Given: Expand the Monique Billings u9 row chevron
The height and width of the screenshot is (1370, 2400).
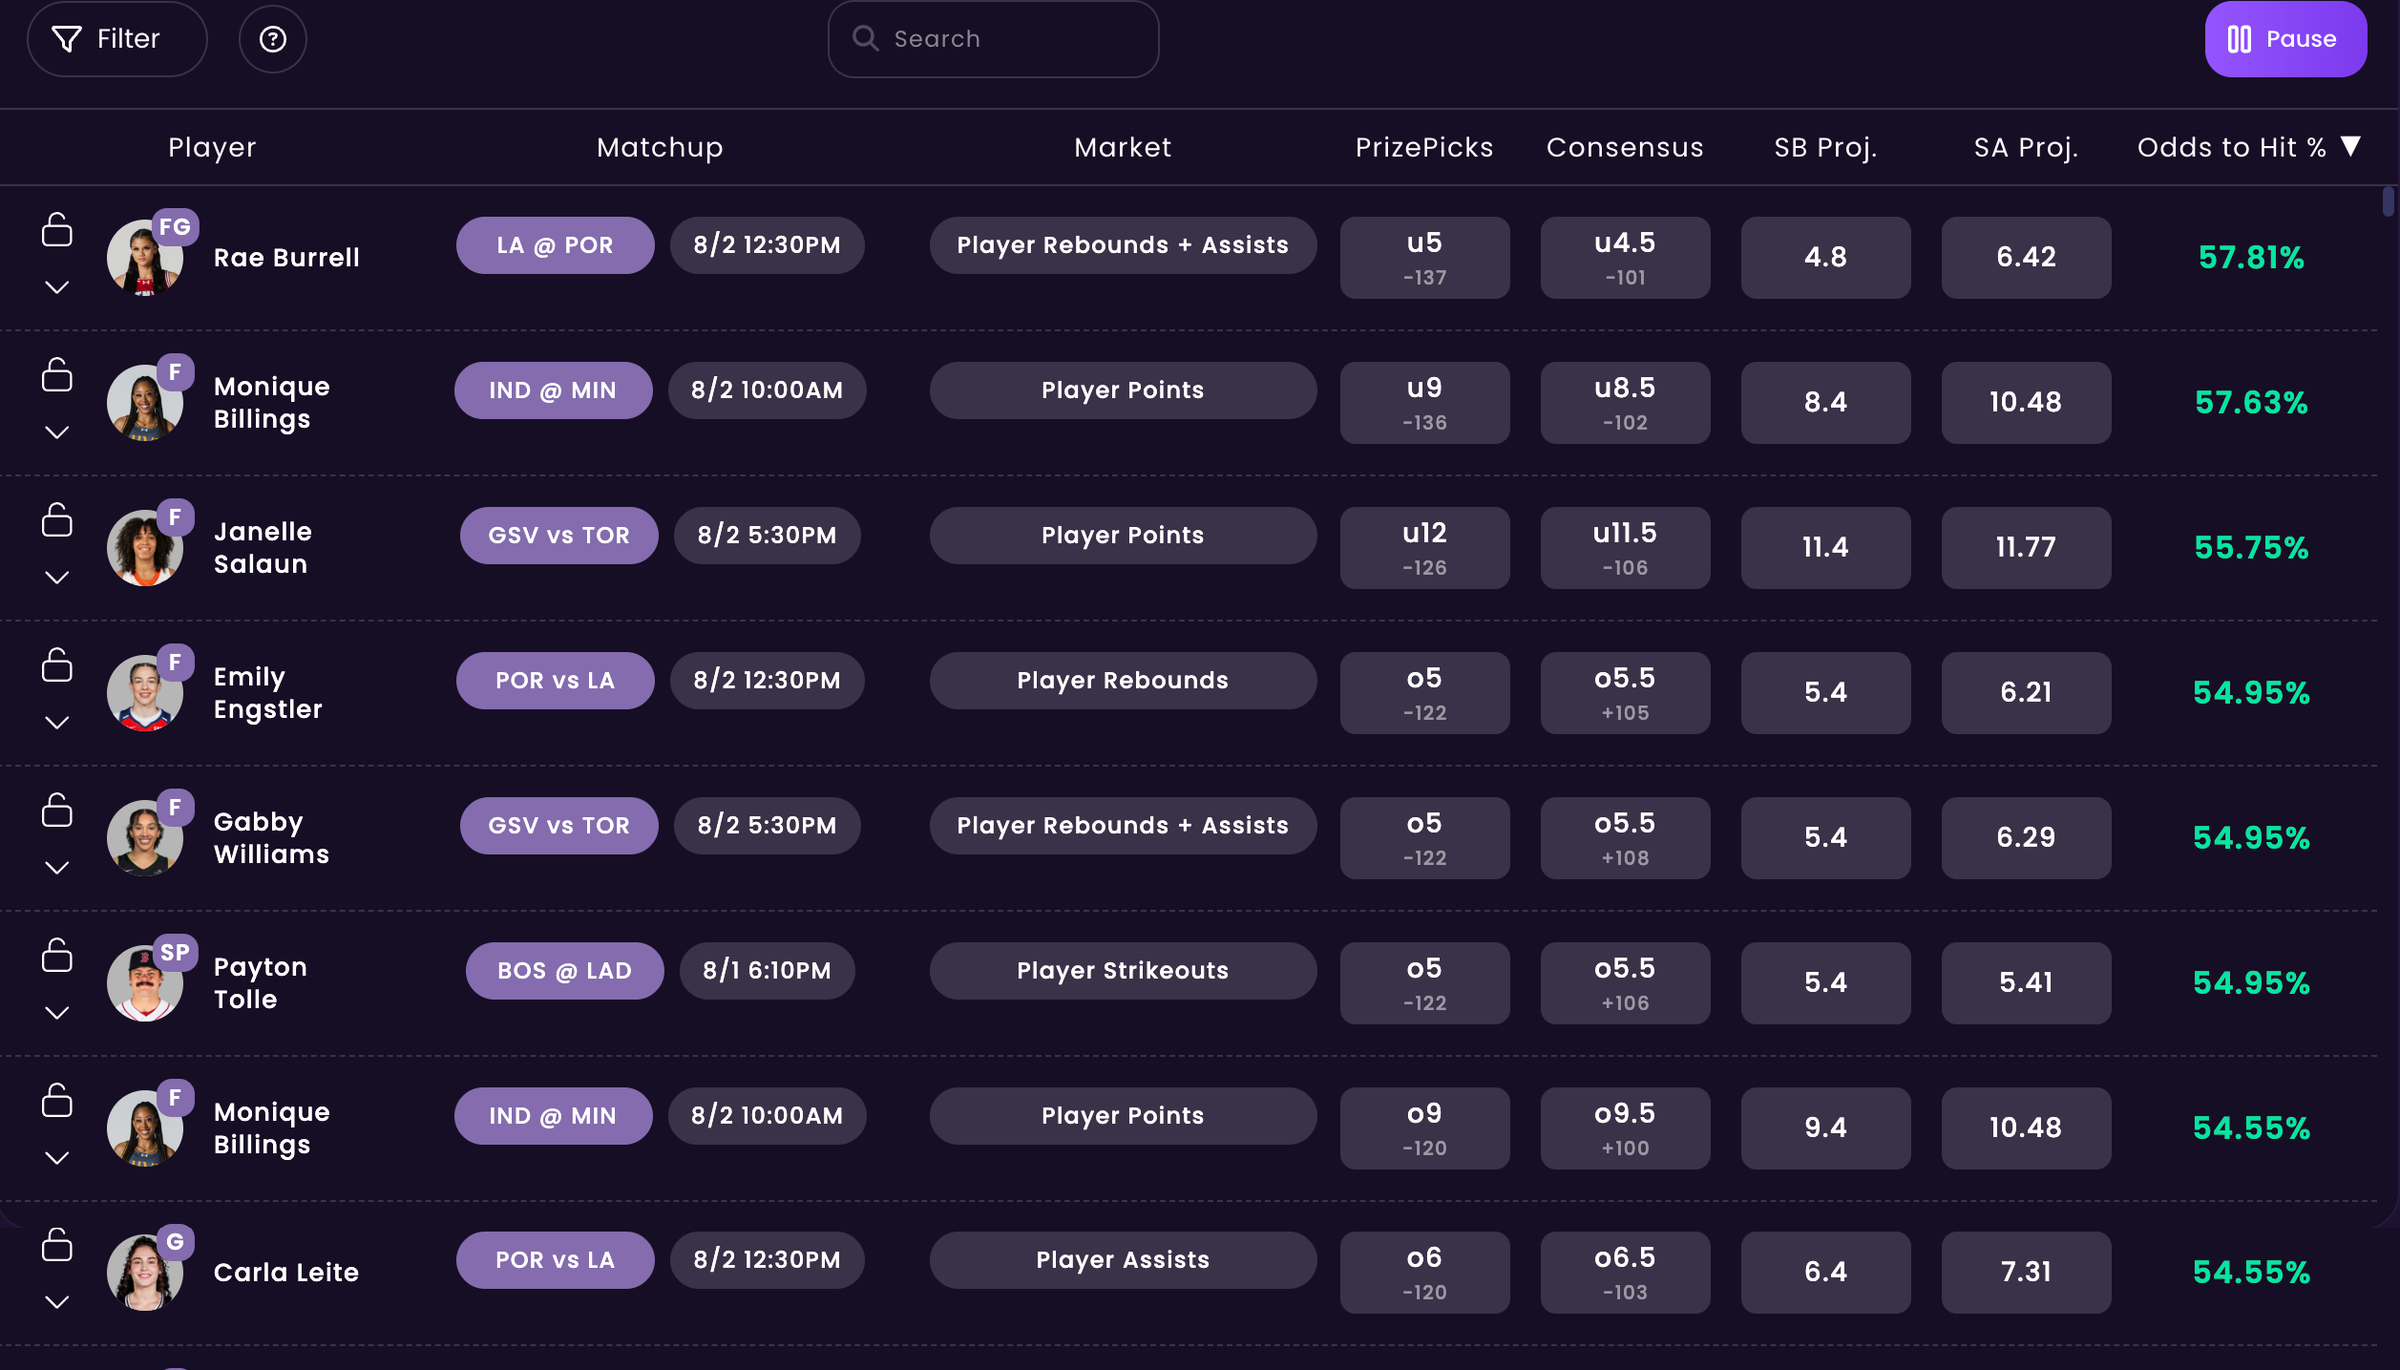Looking at the screenshot, I should pyautogui.click(x=57, y=432).
